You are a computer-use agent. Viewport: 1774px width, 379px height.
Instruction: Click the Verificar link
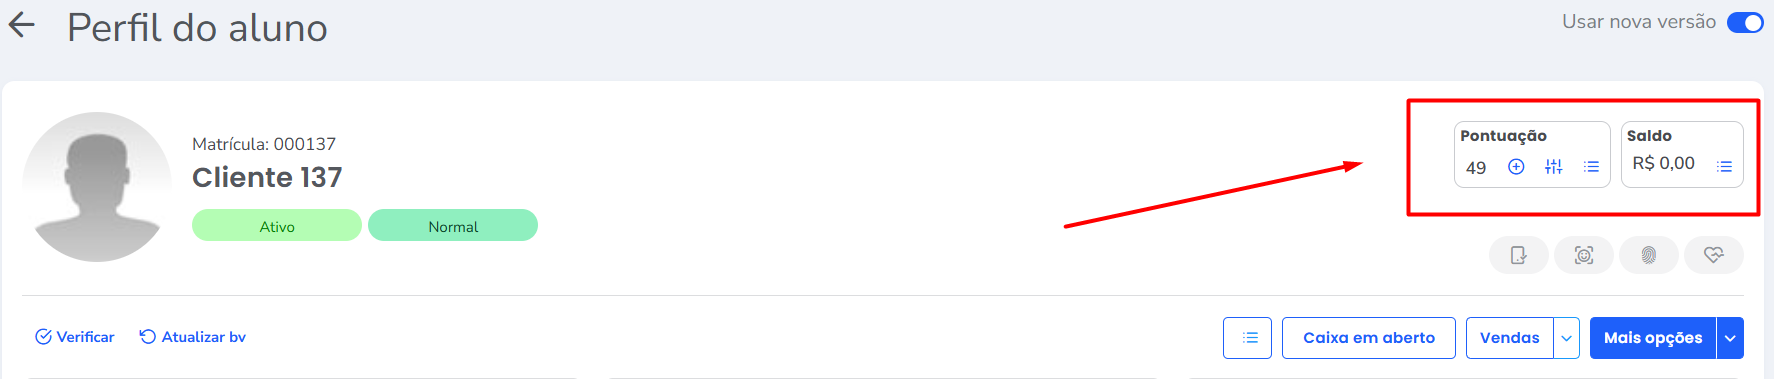click(75, 337)
